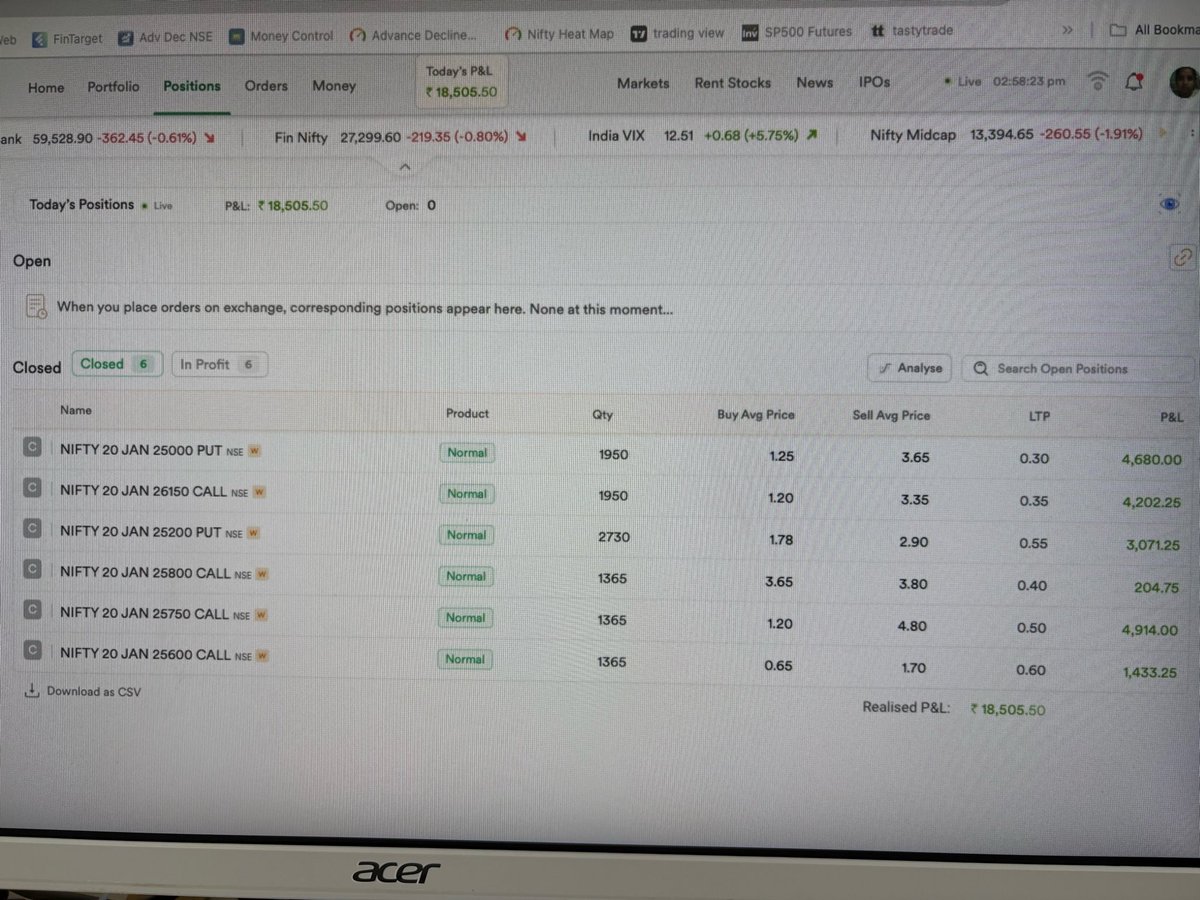Go to the Home tab

pos(46,88)
